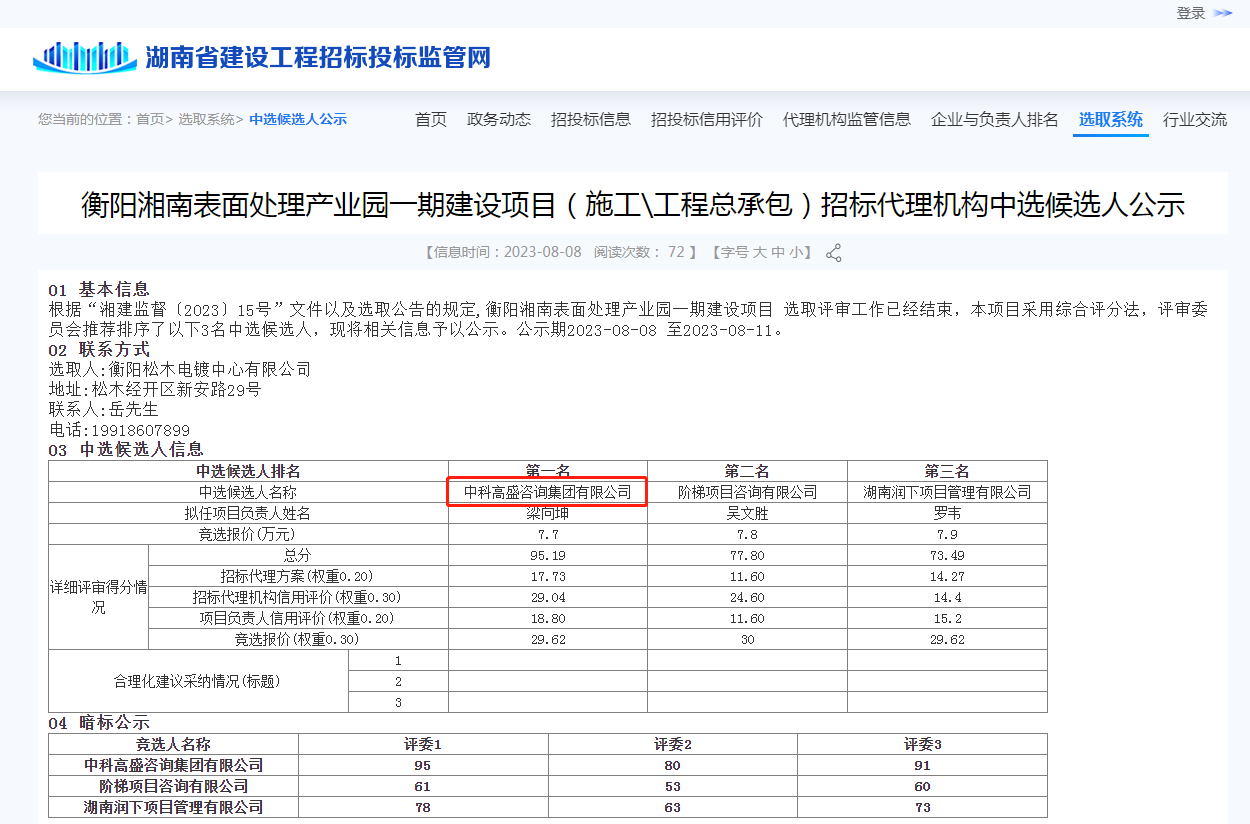This screenshot has height=824, width=1250.
Task: Set font size to 小
Action: (x=795, y=252)
